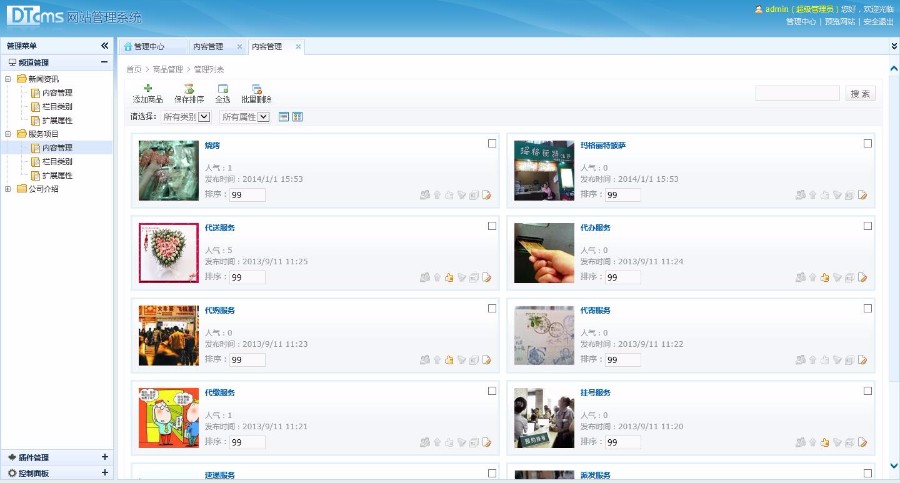This screenshot has width=900, height=483.
Task: Click the 批量删除 batch delete icon
Action: pos(257,88)
